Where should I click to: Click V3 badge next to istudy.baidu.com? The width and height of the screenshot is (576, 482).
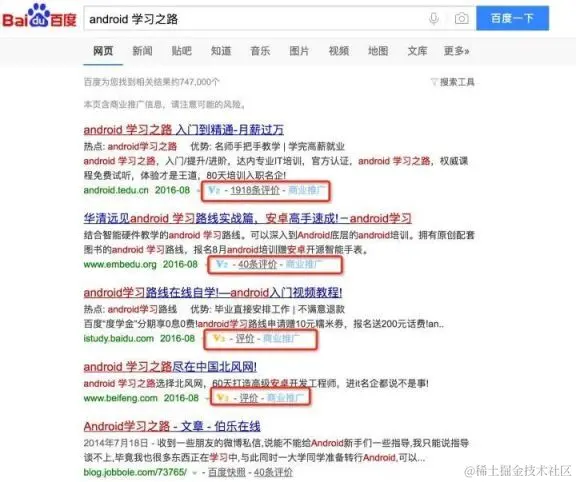[x=219, y=338]
